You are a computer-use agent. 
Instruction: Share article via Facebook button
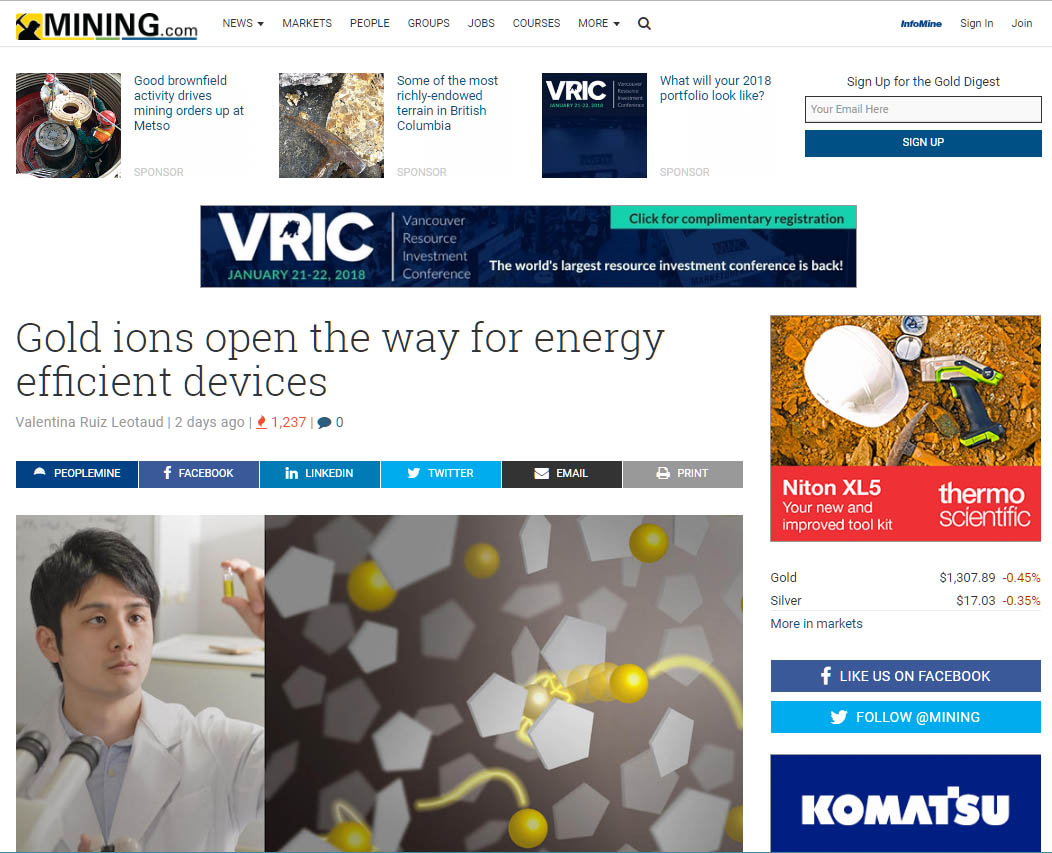point(199,474)
